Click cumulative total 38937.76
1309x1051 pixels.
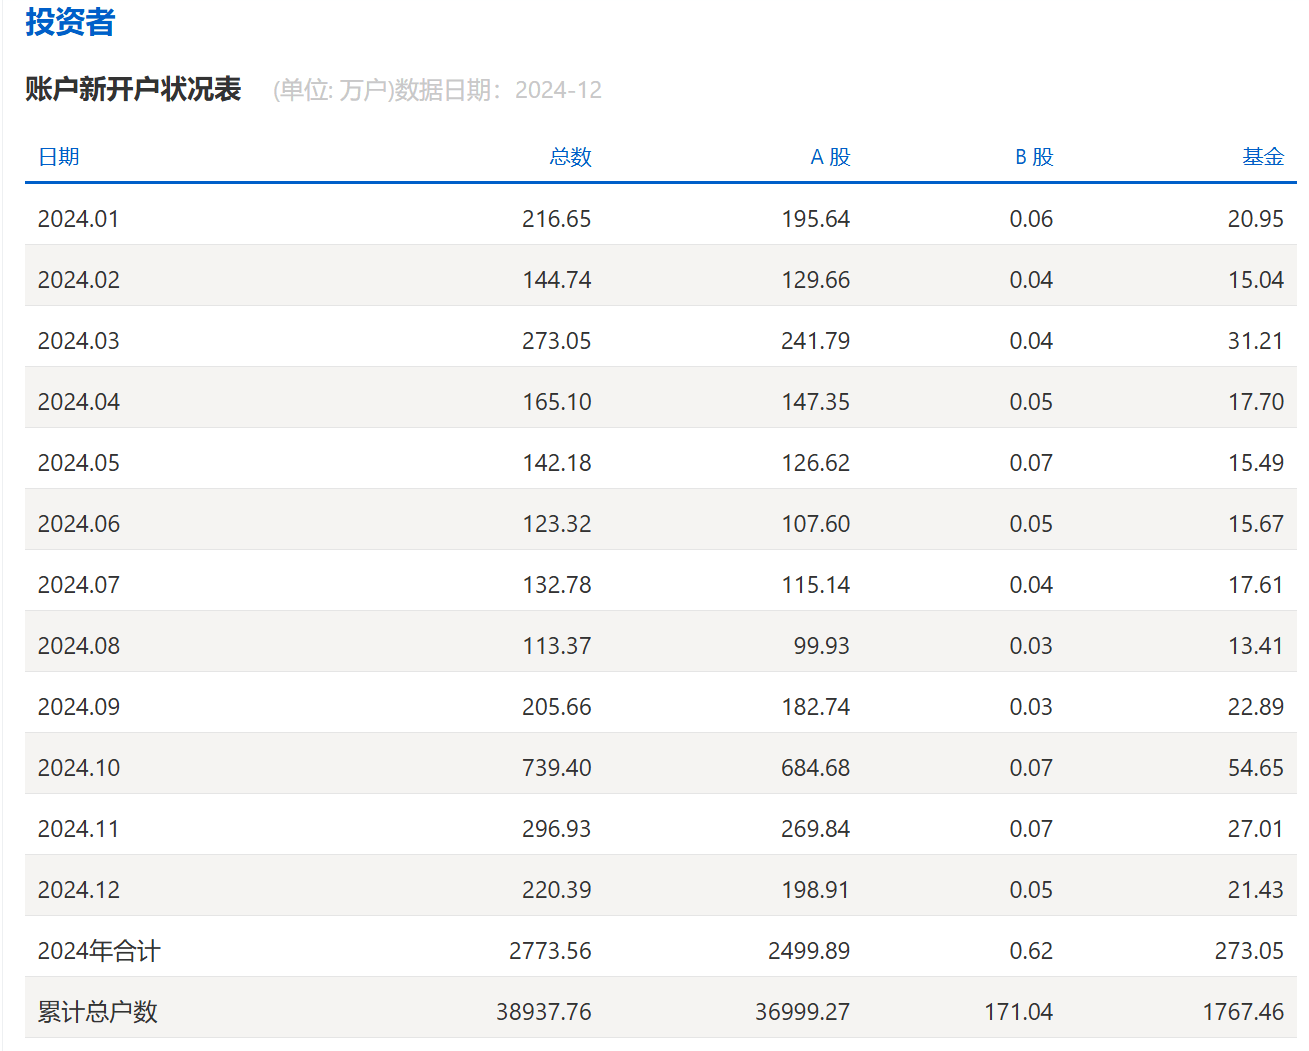click(544, 1012)
